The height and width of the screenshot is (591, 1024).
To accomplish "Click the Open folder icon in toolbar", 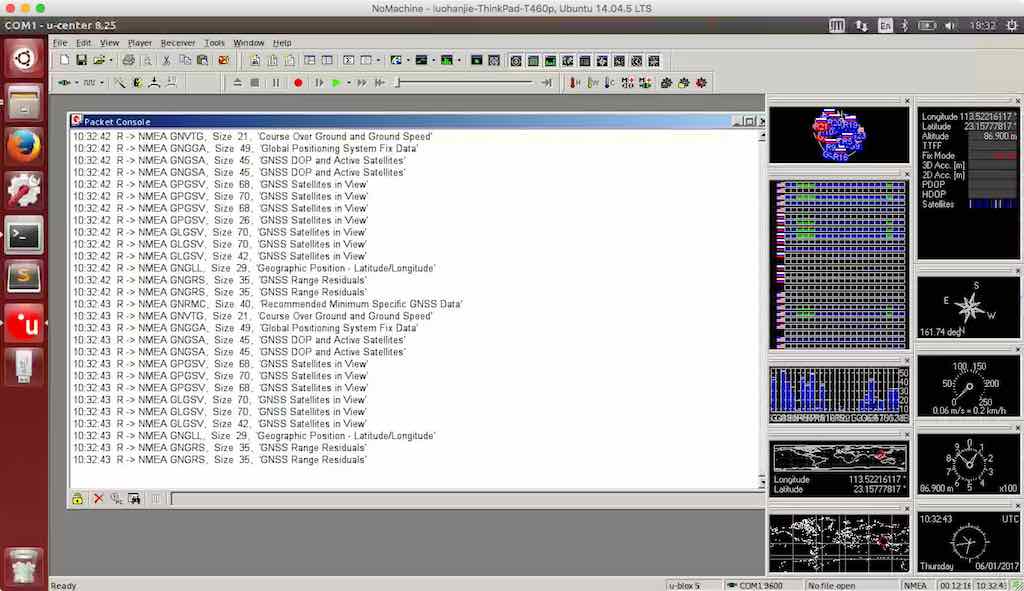I will [99, 61].
